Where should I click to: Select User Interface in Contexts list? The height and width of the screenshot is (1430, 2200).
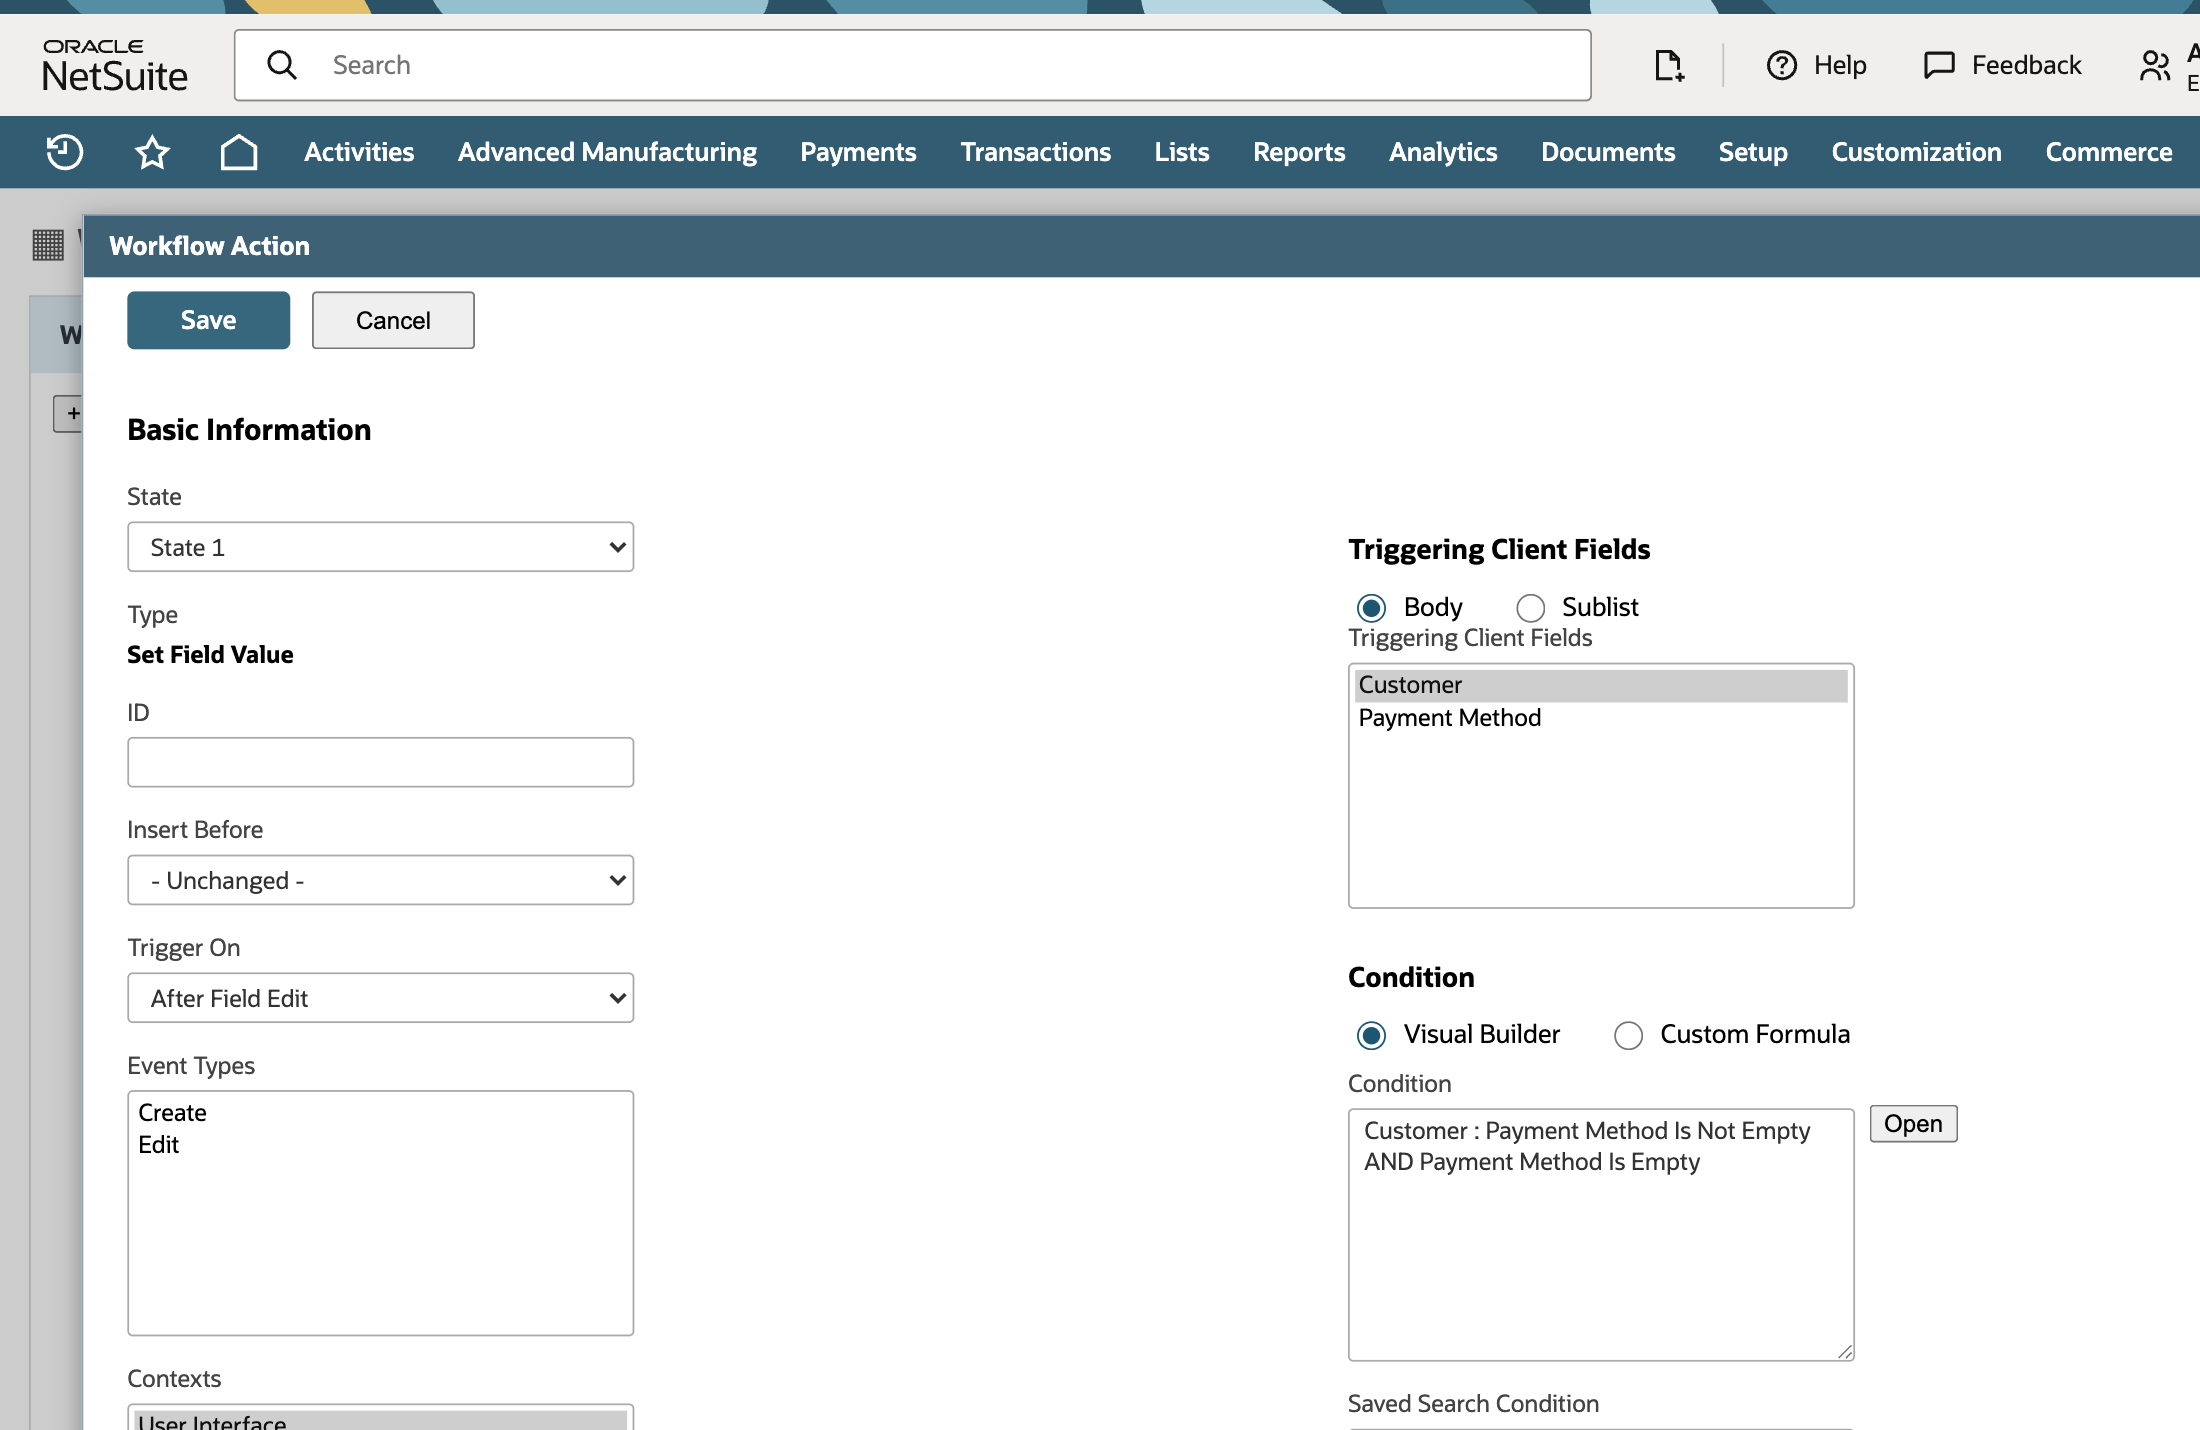[x=380, y=1421]
